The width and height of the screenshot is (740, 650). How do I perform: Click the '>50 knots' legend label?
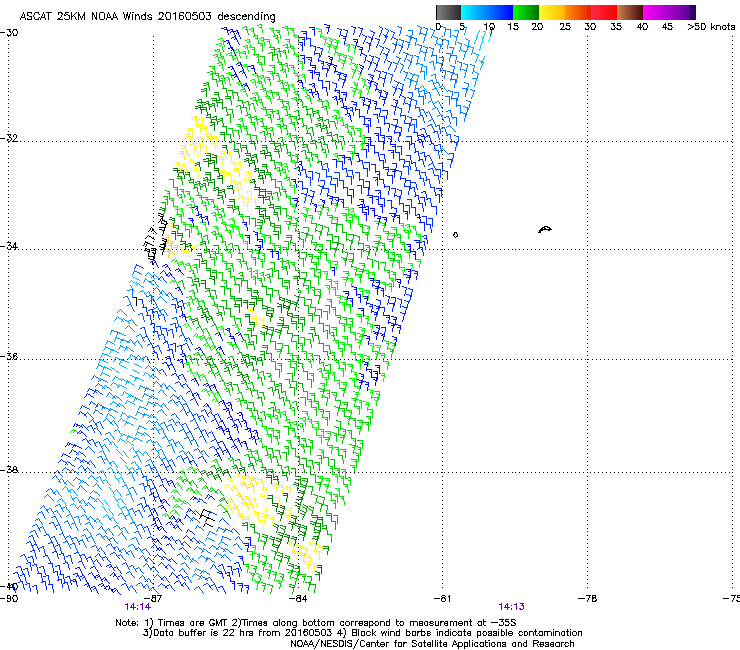click(711, 27)
